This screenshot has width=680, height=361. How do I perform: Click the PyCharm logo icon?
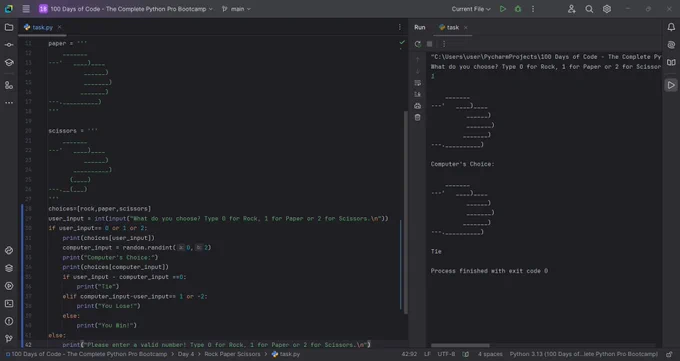(9, 9)
